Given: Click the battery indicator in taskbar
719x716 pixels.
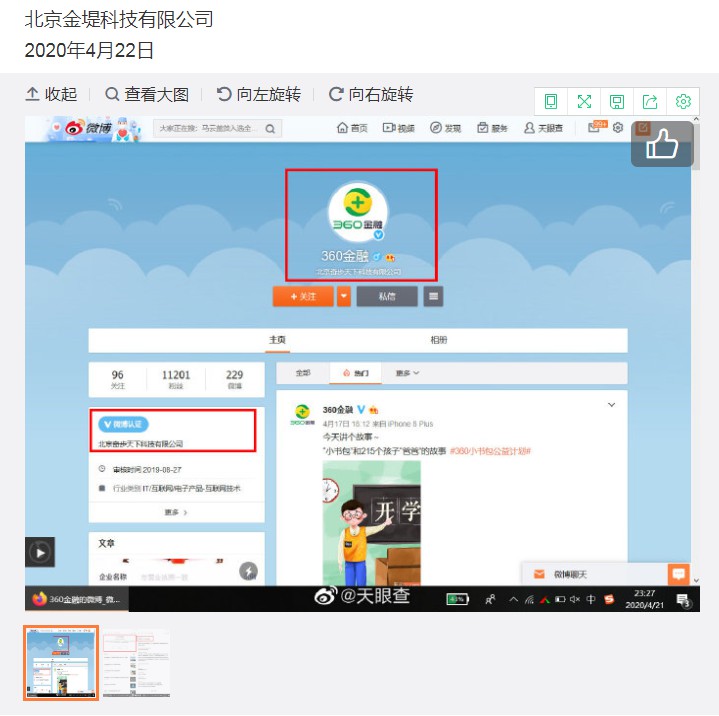Looking at the screenshot, I should click(x=457, y=599).
